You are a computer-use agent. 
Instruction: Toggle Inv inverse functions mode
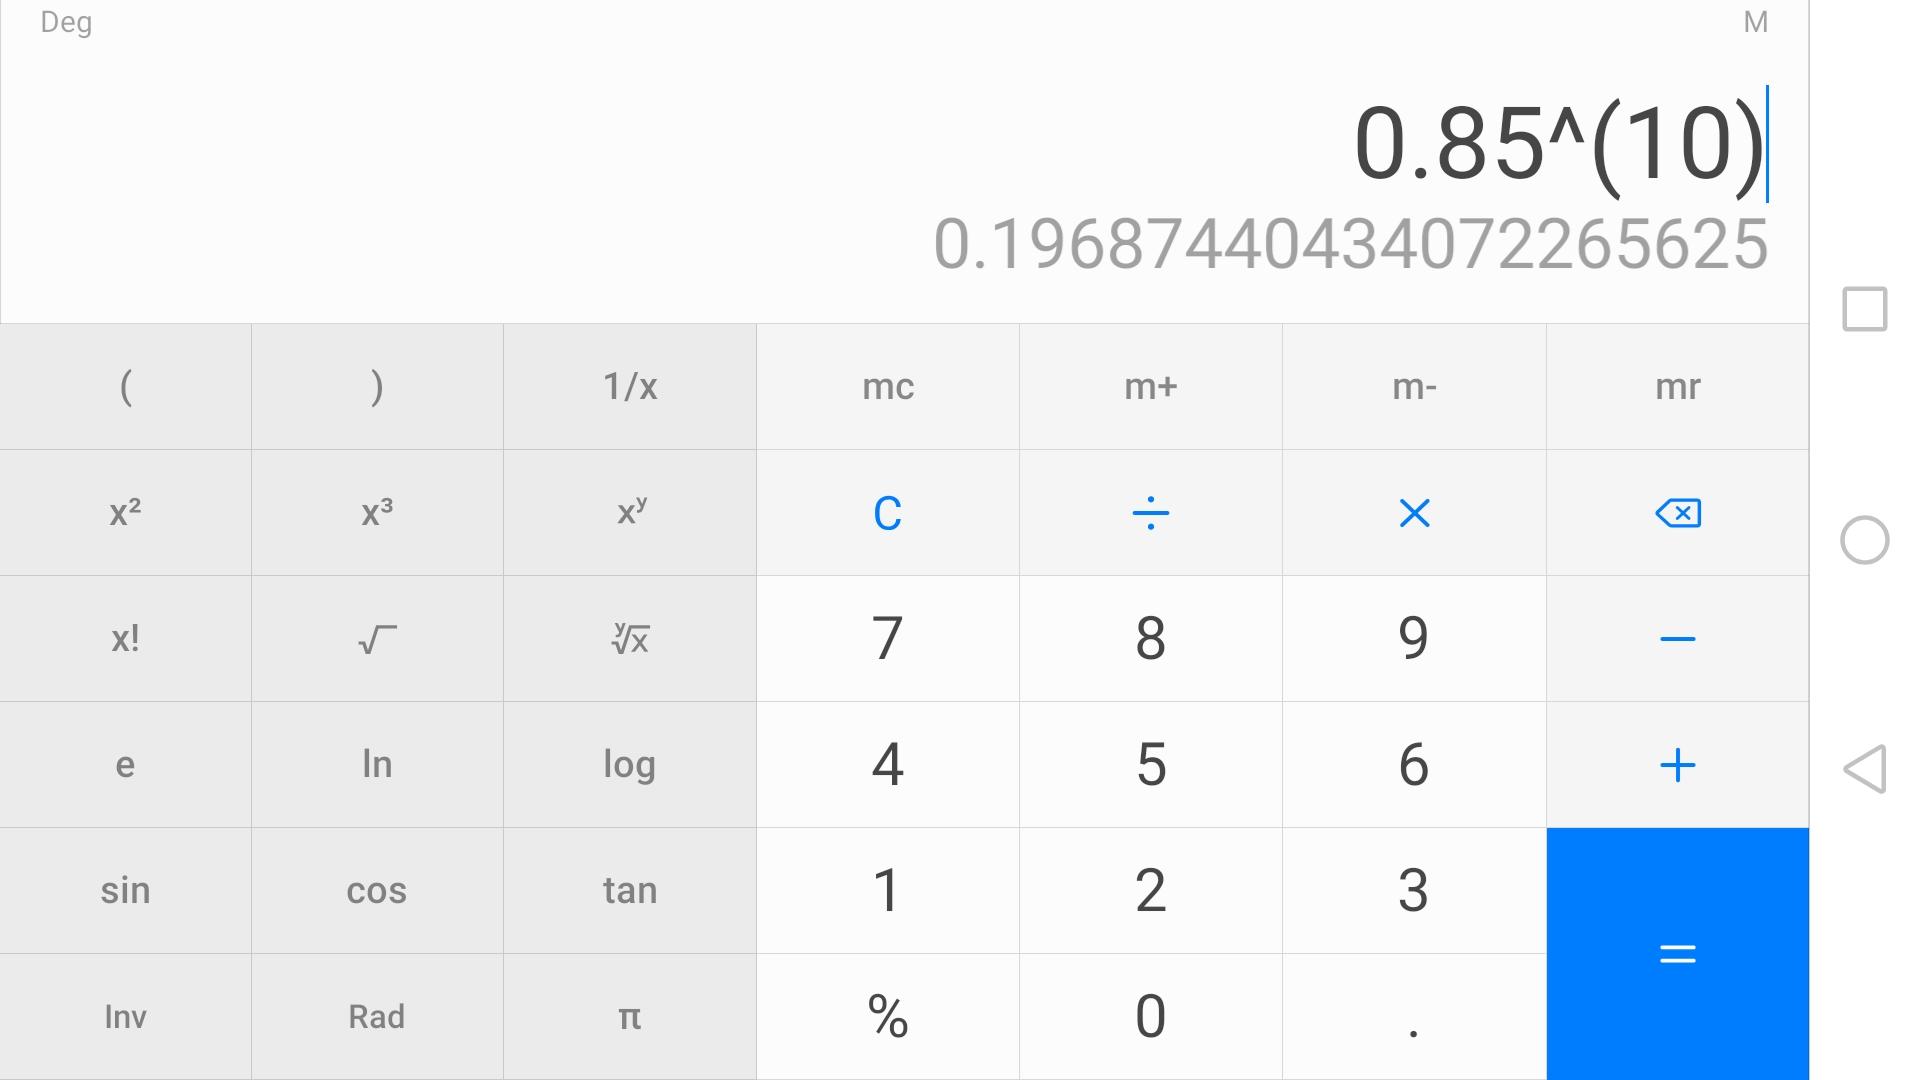click(125, 1017)
